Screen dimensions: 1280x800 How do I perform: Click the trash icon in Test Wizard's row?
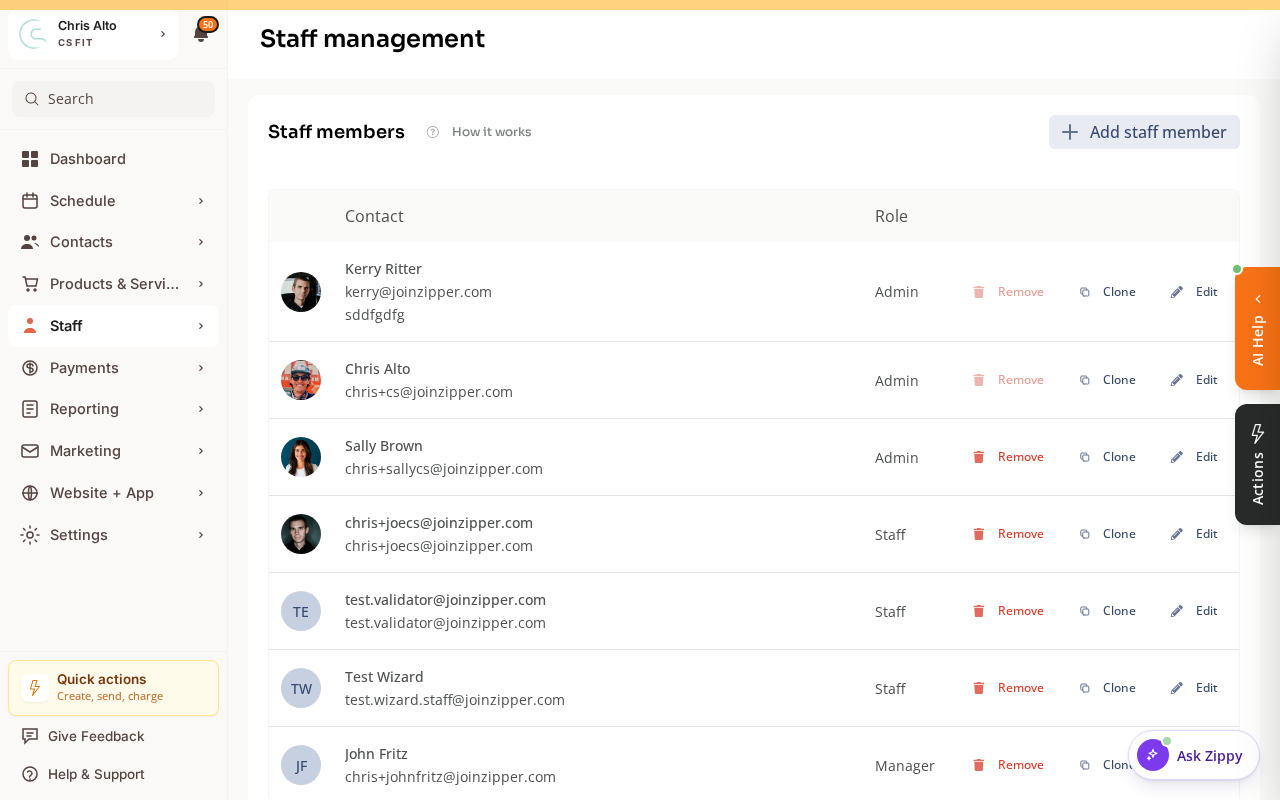pyautogui.click(x=979, y=688)
